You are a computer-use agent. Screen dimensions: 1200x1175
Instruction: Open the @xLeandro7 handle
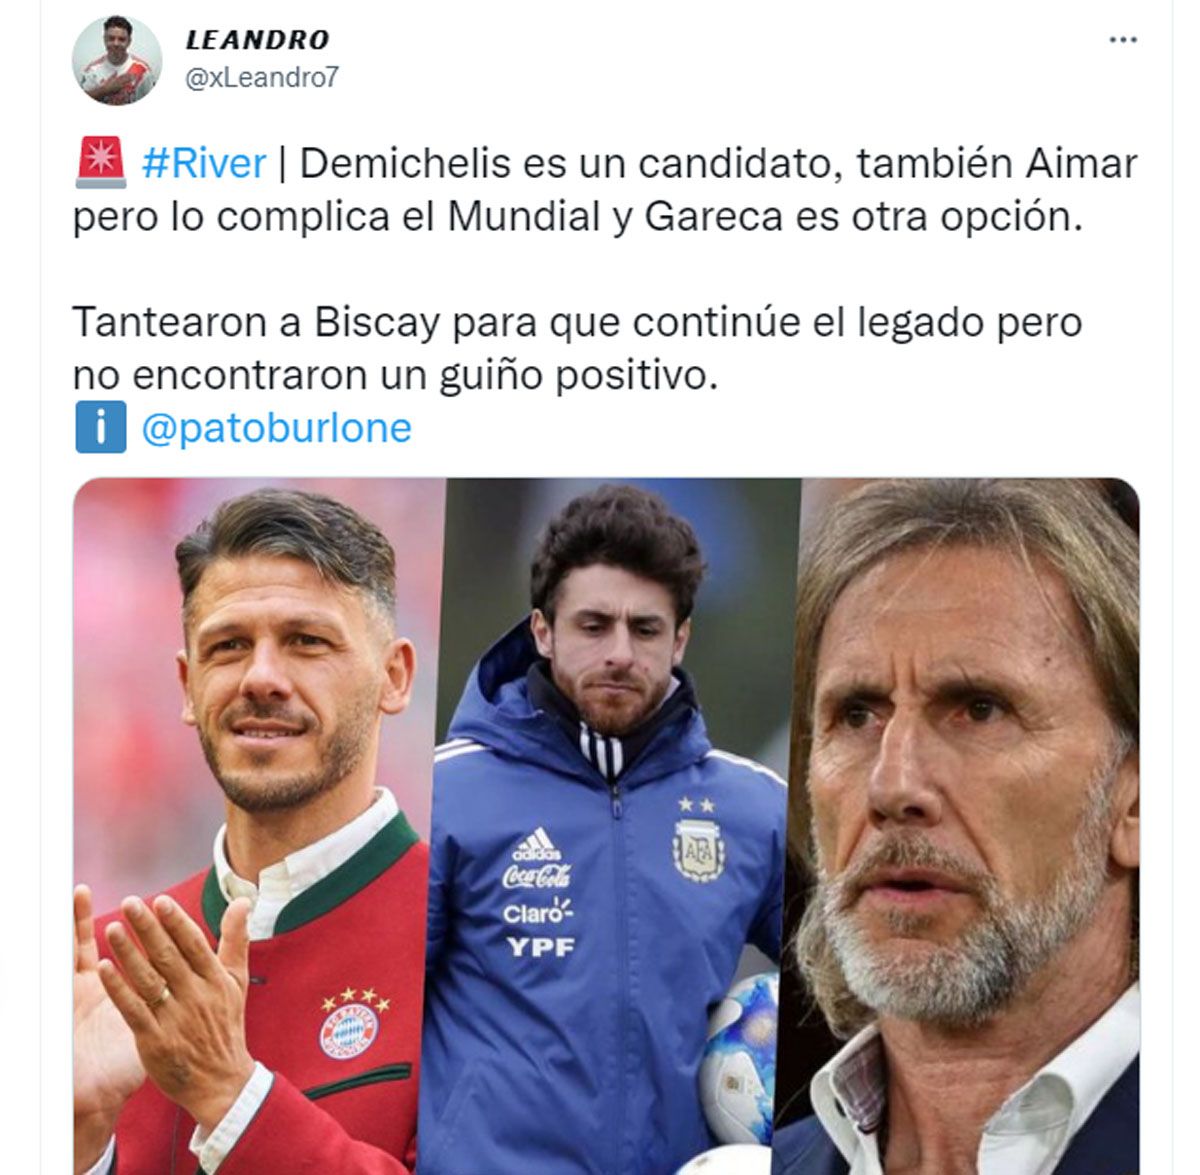262,78
